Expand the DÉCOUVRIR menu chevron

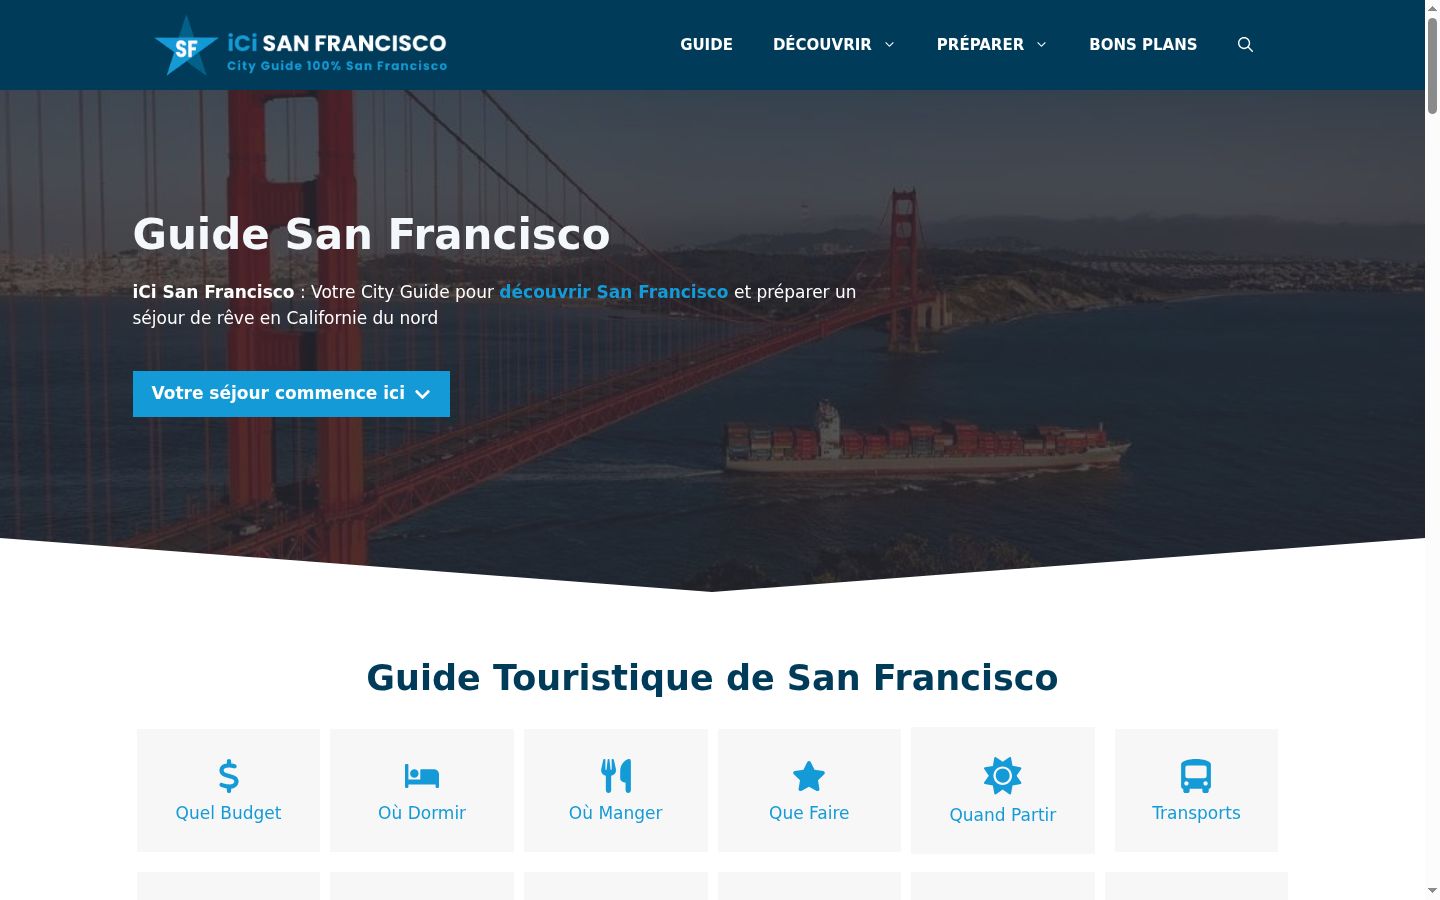point(889,44)
